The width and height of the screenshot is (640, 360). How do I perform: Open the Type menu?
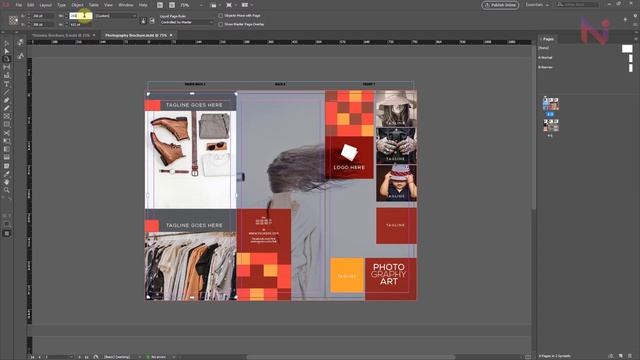coord(61,5)
